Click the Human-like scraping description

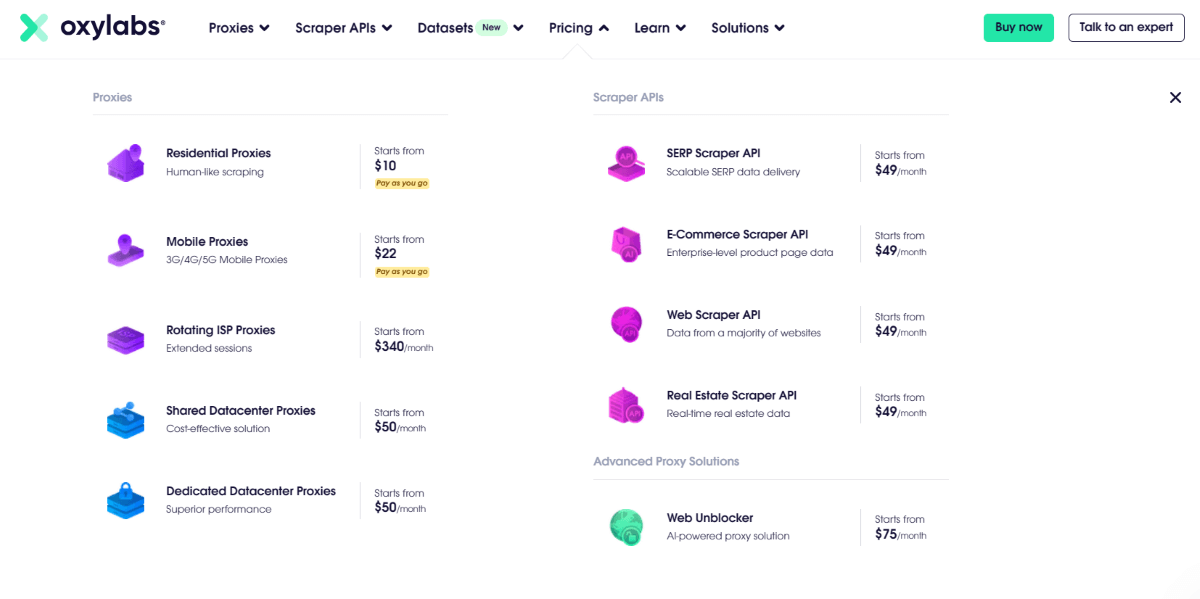tap(215, 172)
